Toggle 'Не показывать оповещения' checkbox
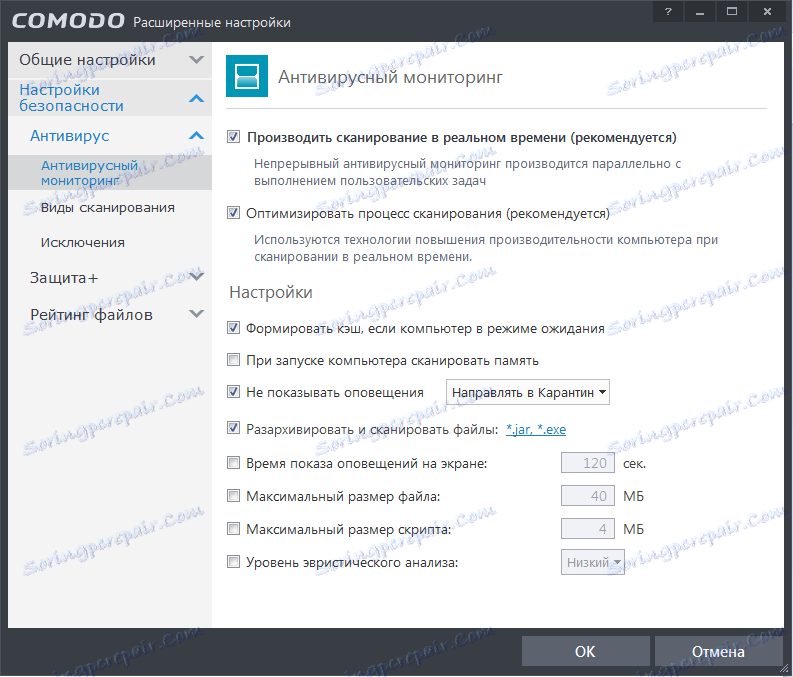The width and height of the screenshot is (793, 677). (233, 391)
